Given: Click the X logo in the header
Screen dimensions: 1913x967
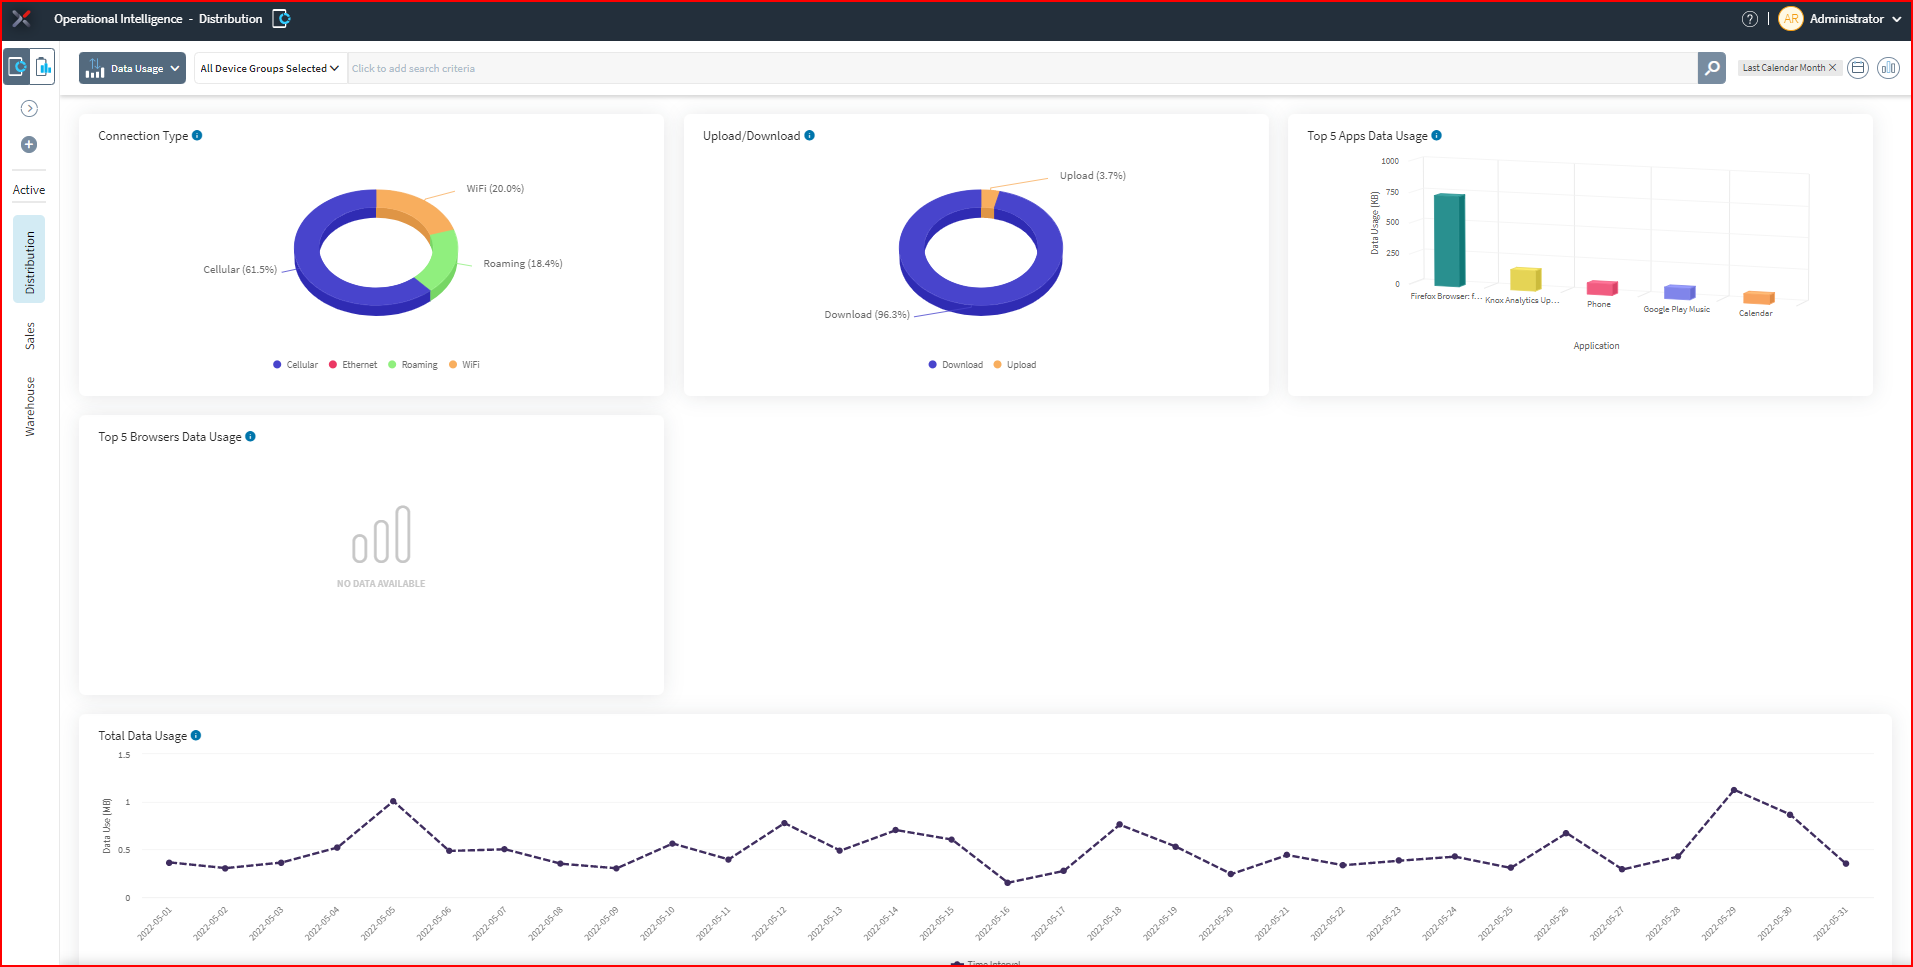Looking at the screenshot, I should [21, 19].
